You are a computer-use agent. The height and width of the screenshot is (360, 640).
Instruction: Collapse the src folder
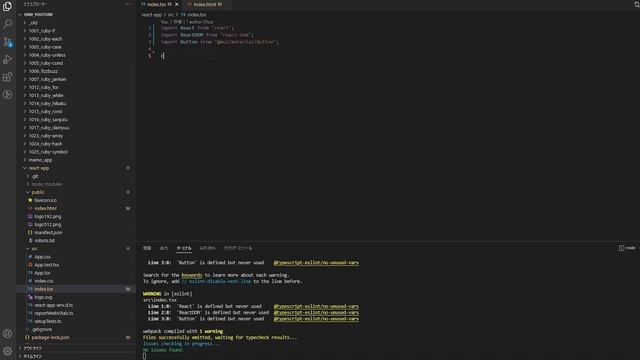click(x=35, y=249)
